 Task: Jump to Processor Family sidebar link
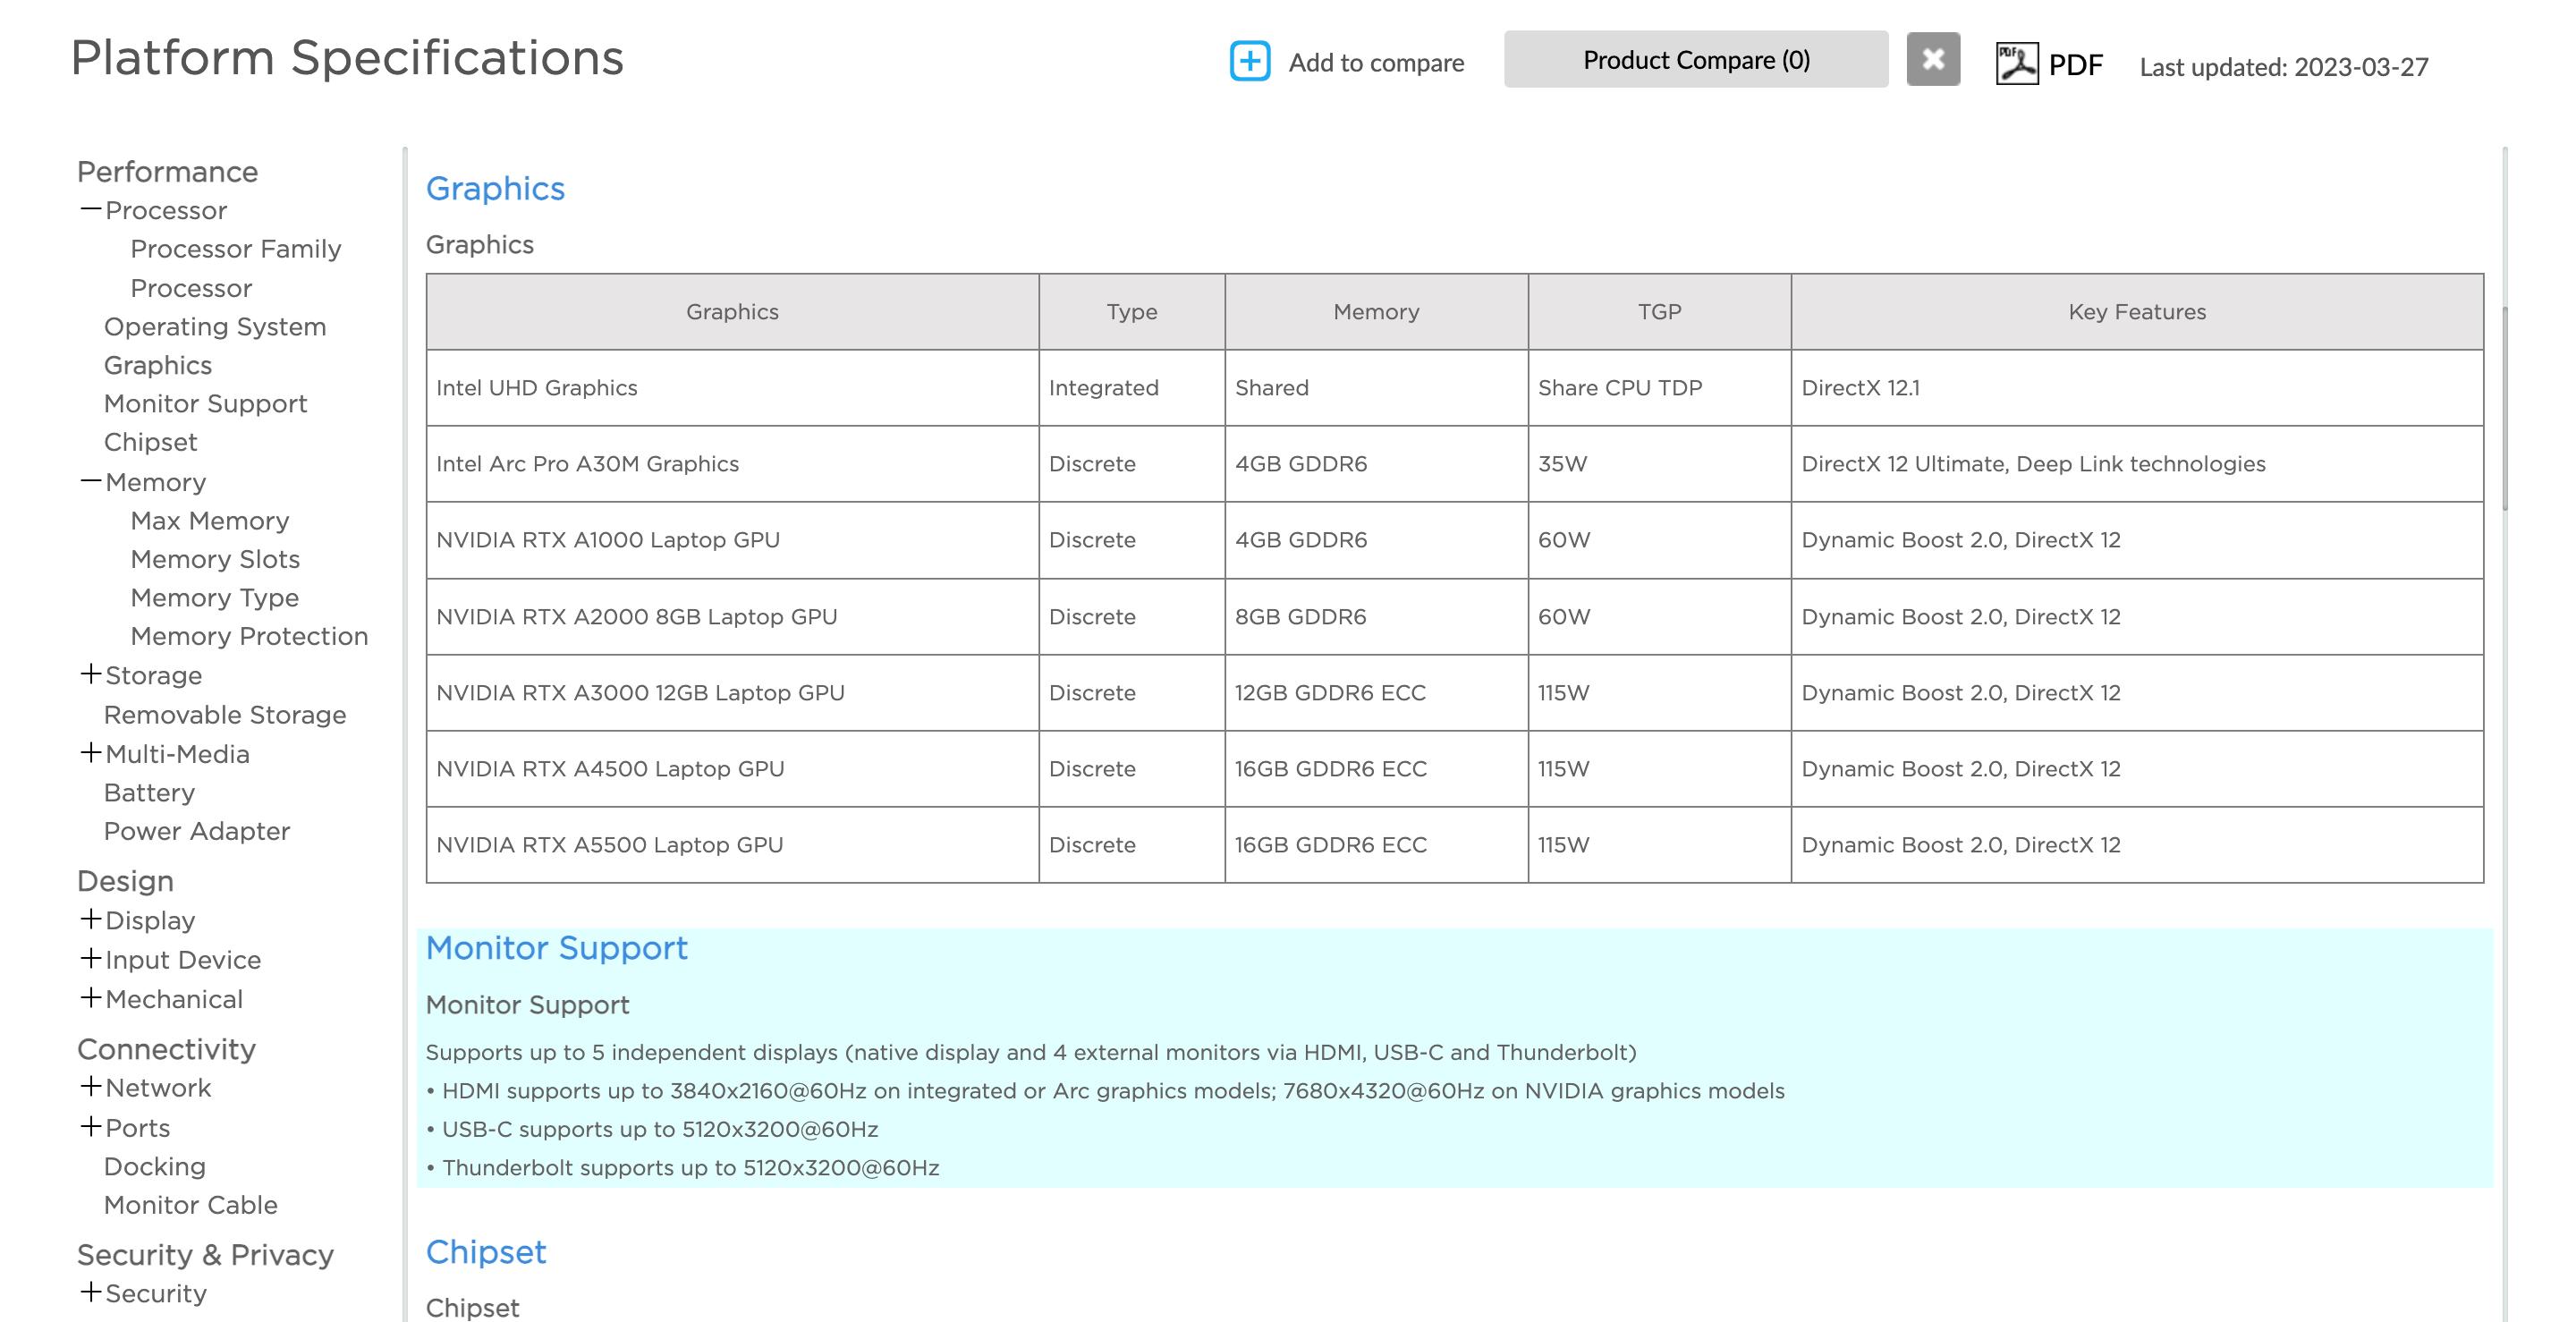coord(235,249)
